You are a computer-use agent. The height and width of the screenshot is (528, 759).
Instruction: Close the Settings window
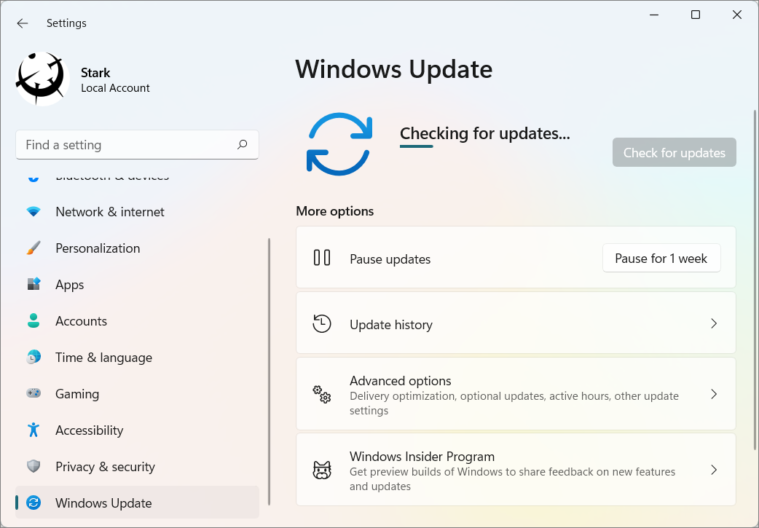click(x=737, y=15)
